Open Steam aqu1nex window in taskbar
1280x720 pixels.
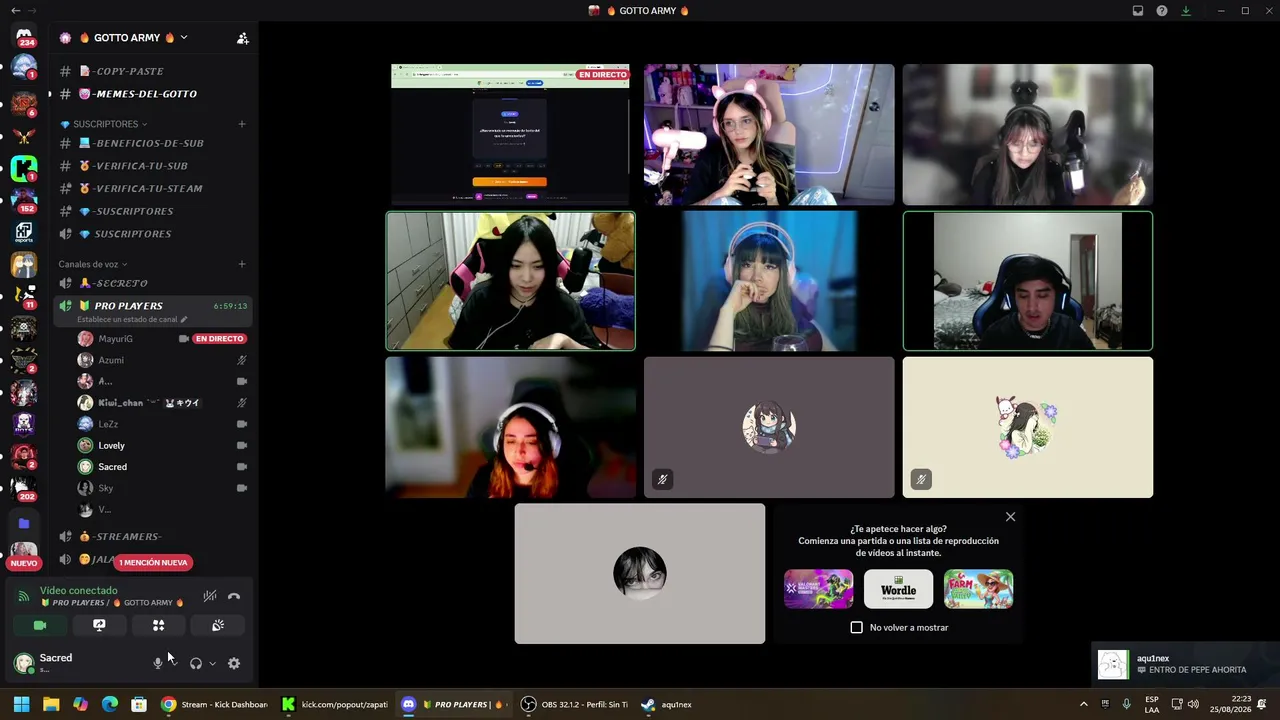[667, 704]
